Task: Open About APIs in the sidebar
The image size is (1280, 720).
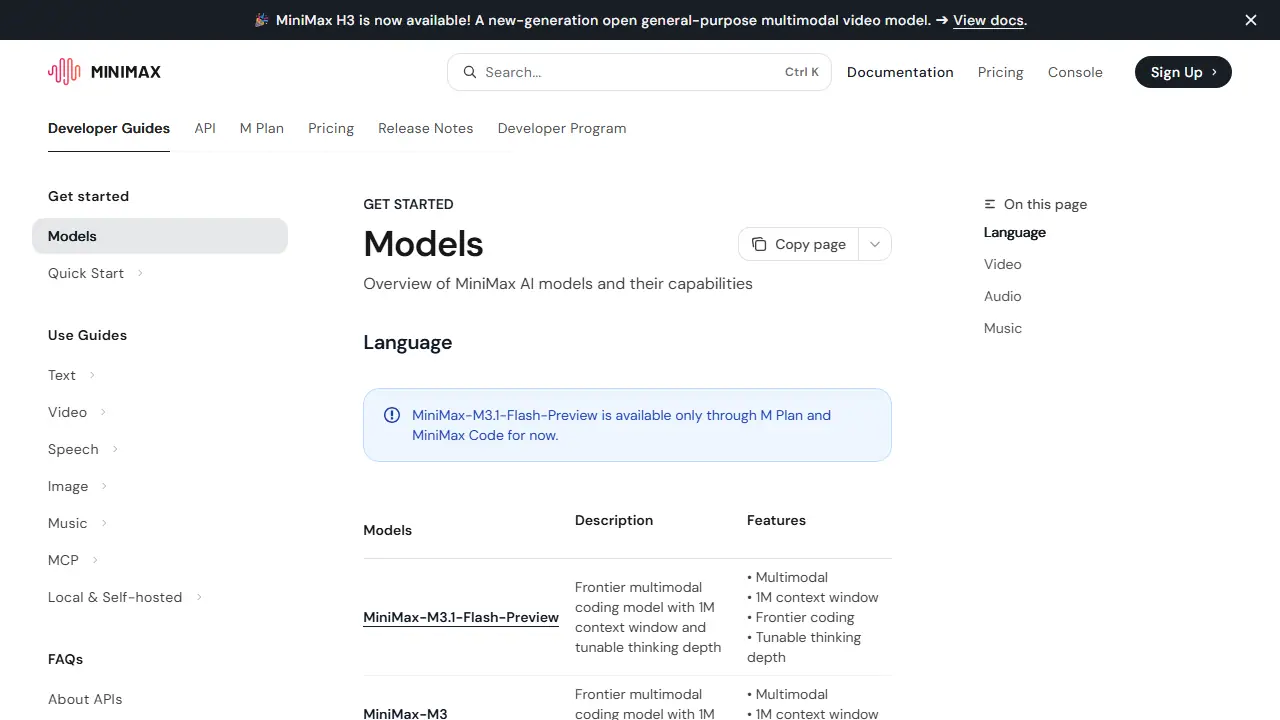Action: [x=85, y=699]
